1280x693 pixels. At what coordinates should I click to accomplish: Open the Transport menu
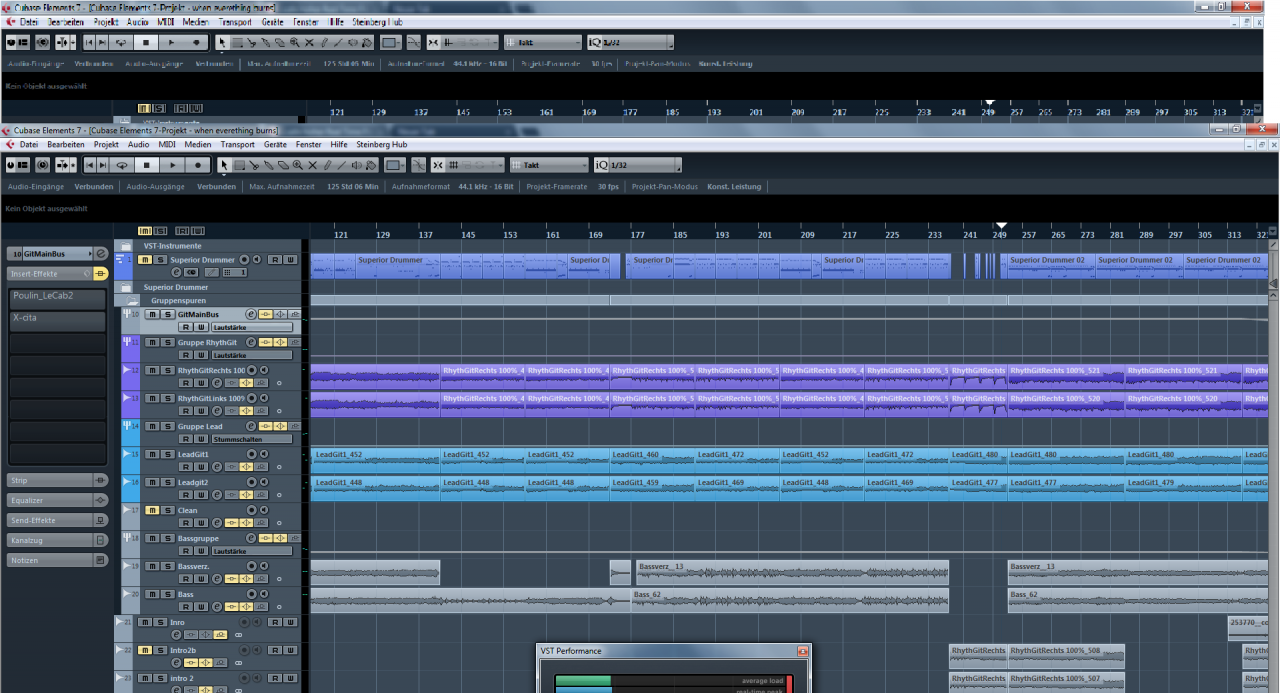tap(238, 144)
